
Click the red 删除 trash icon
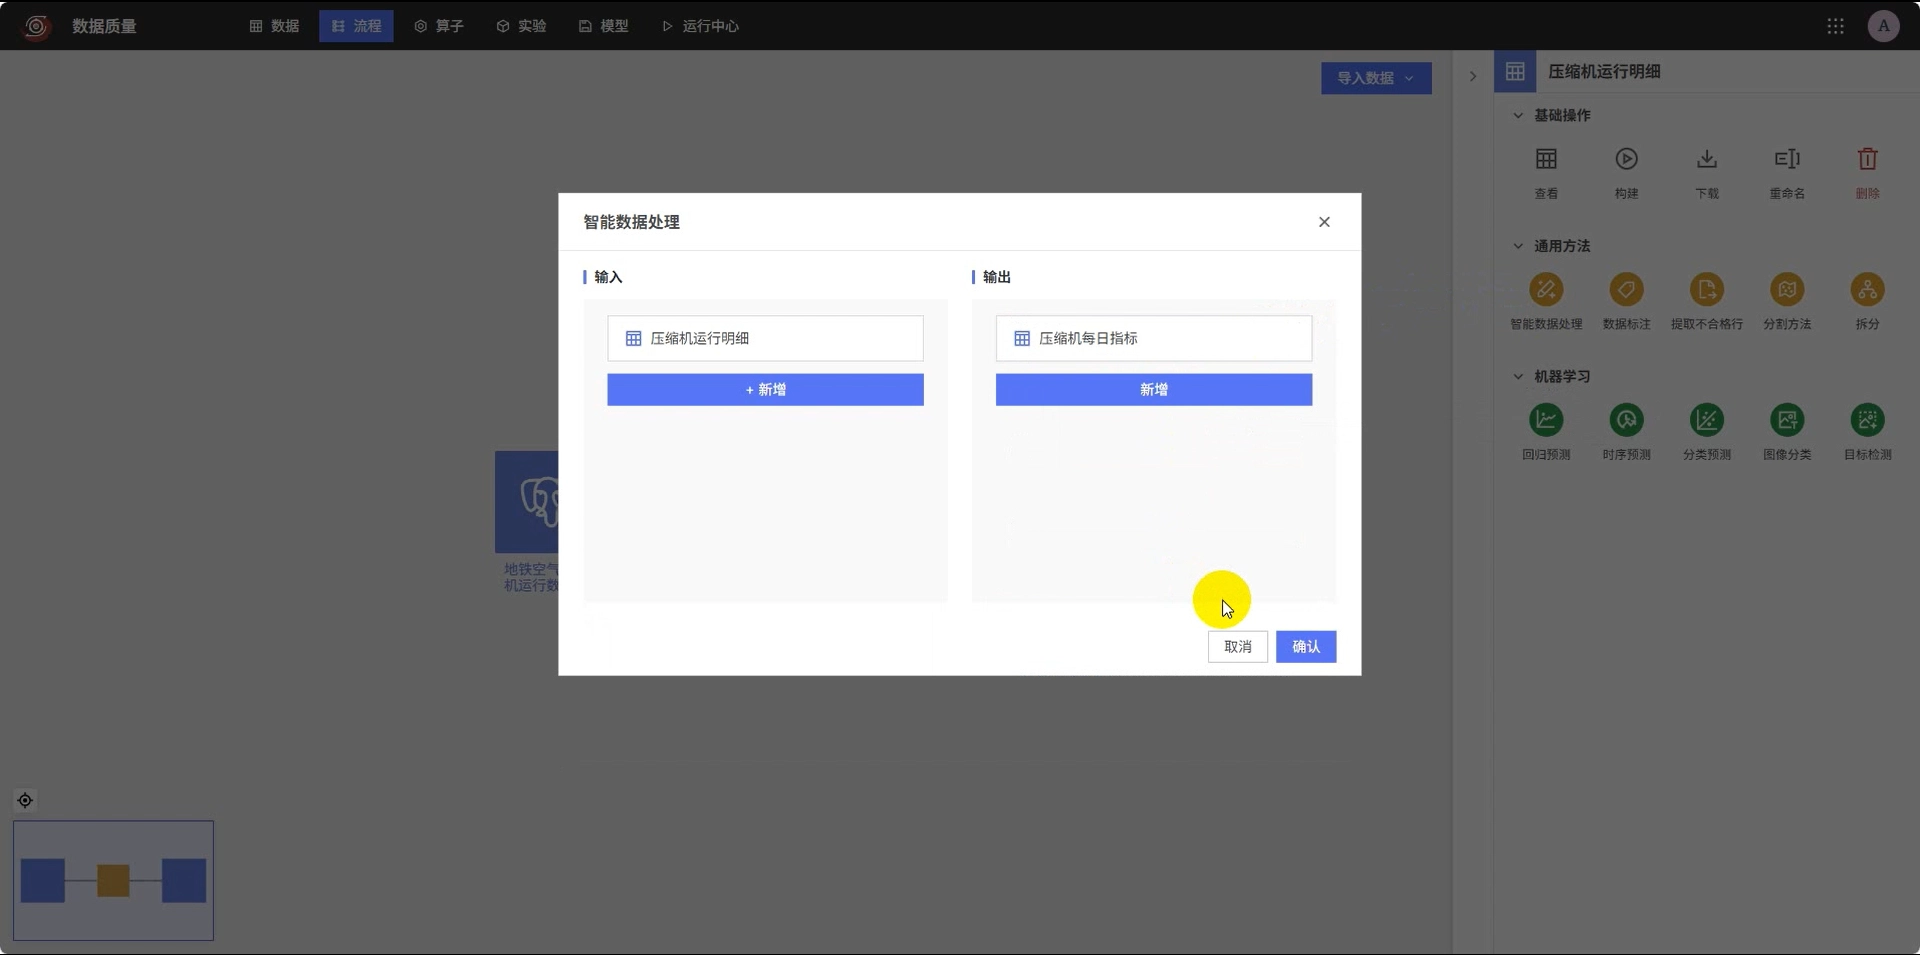1867,159
